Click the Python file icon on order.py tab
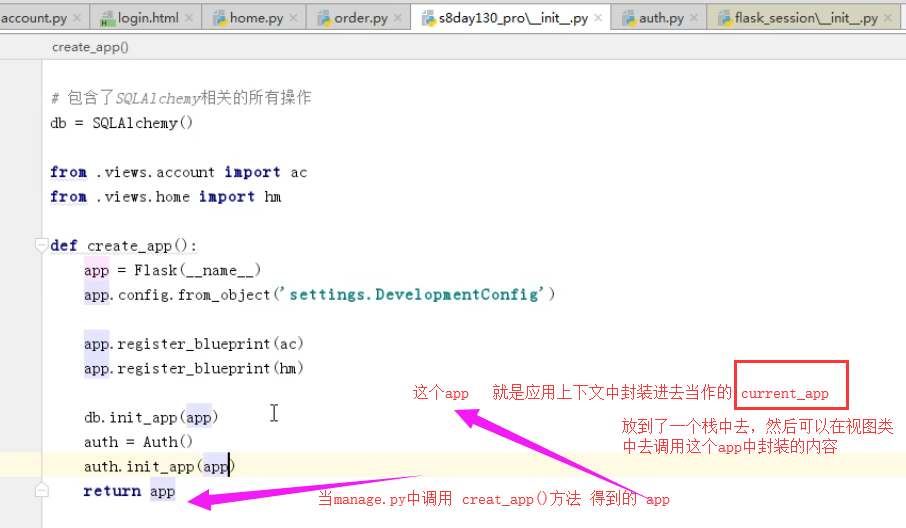The image size is (906, 528). click(324, 19)
